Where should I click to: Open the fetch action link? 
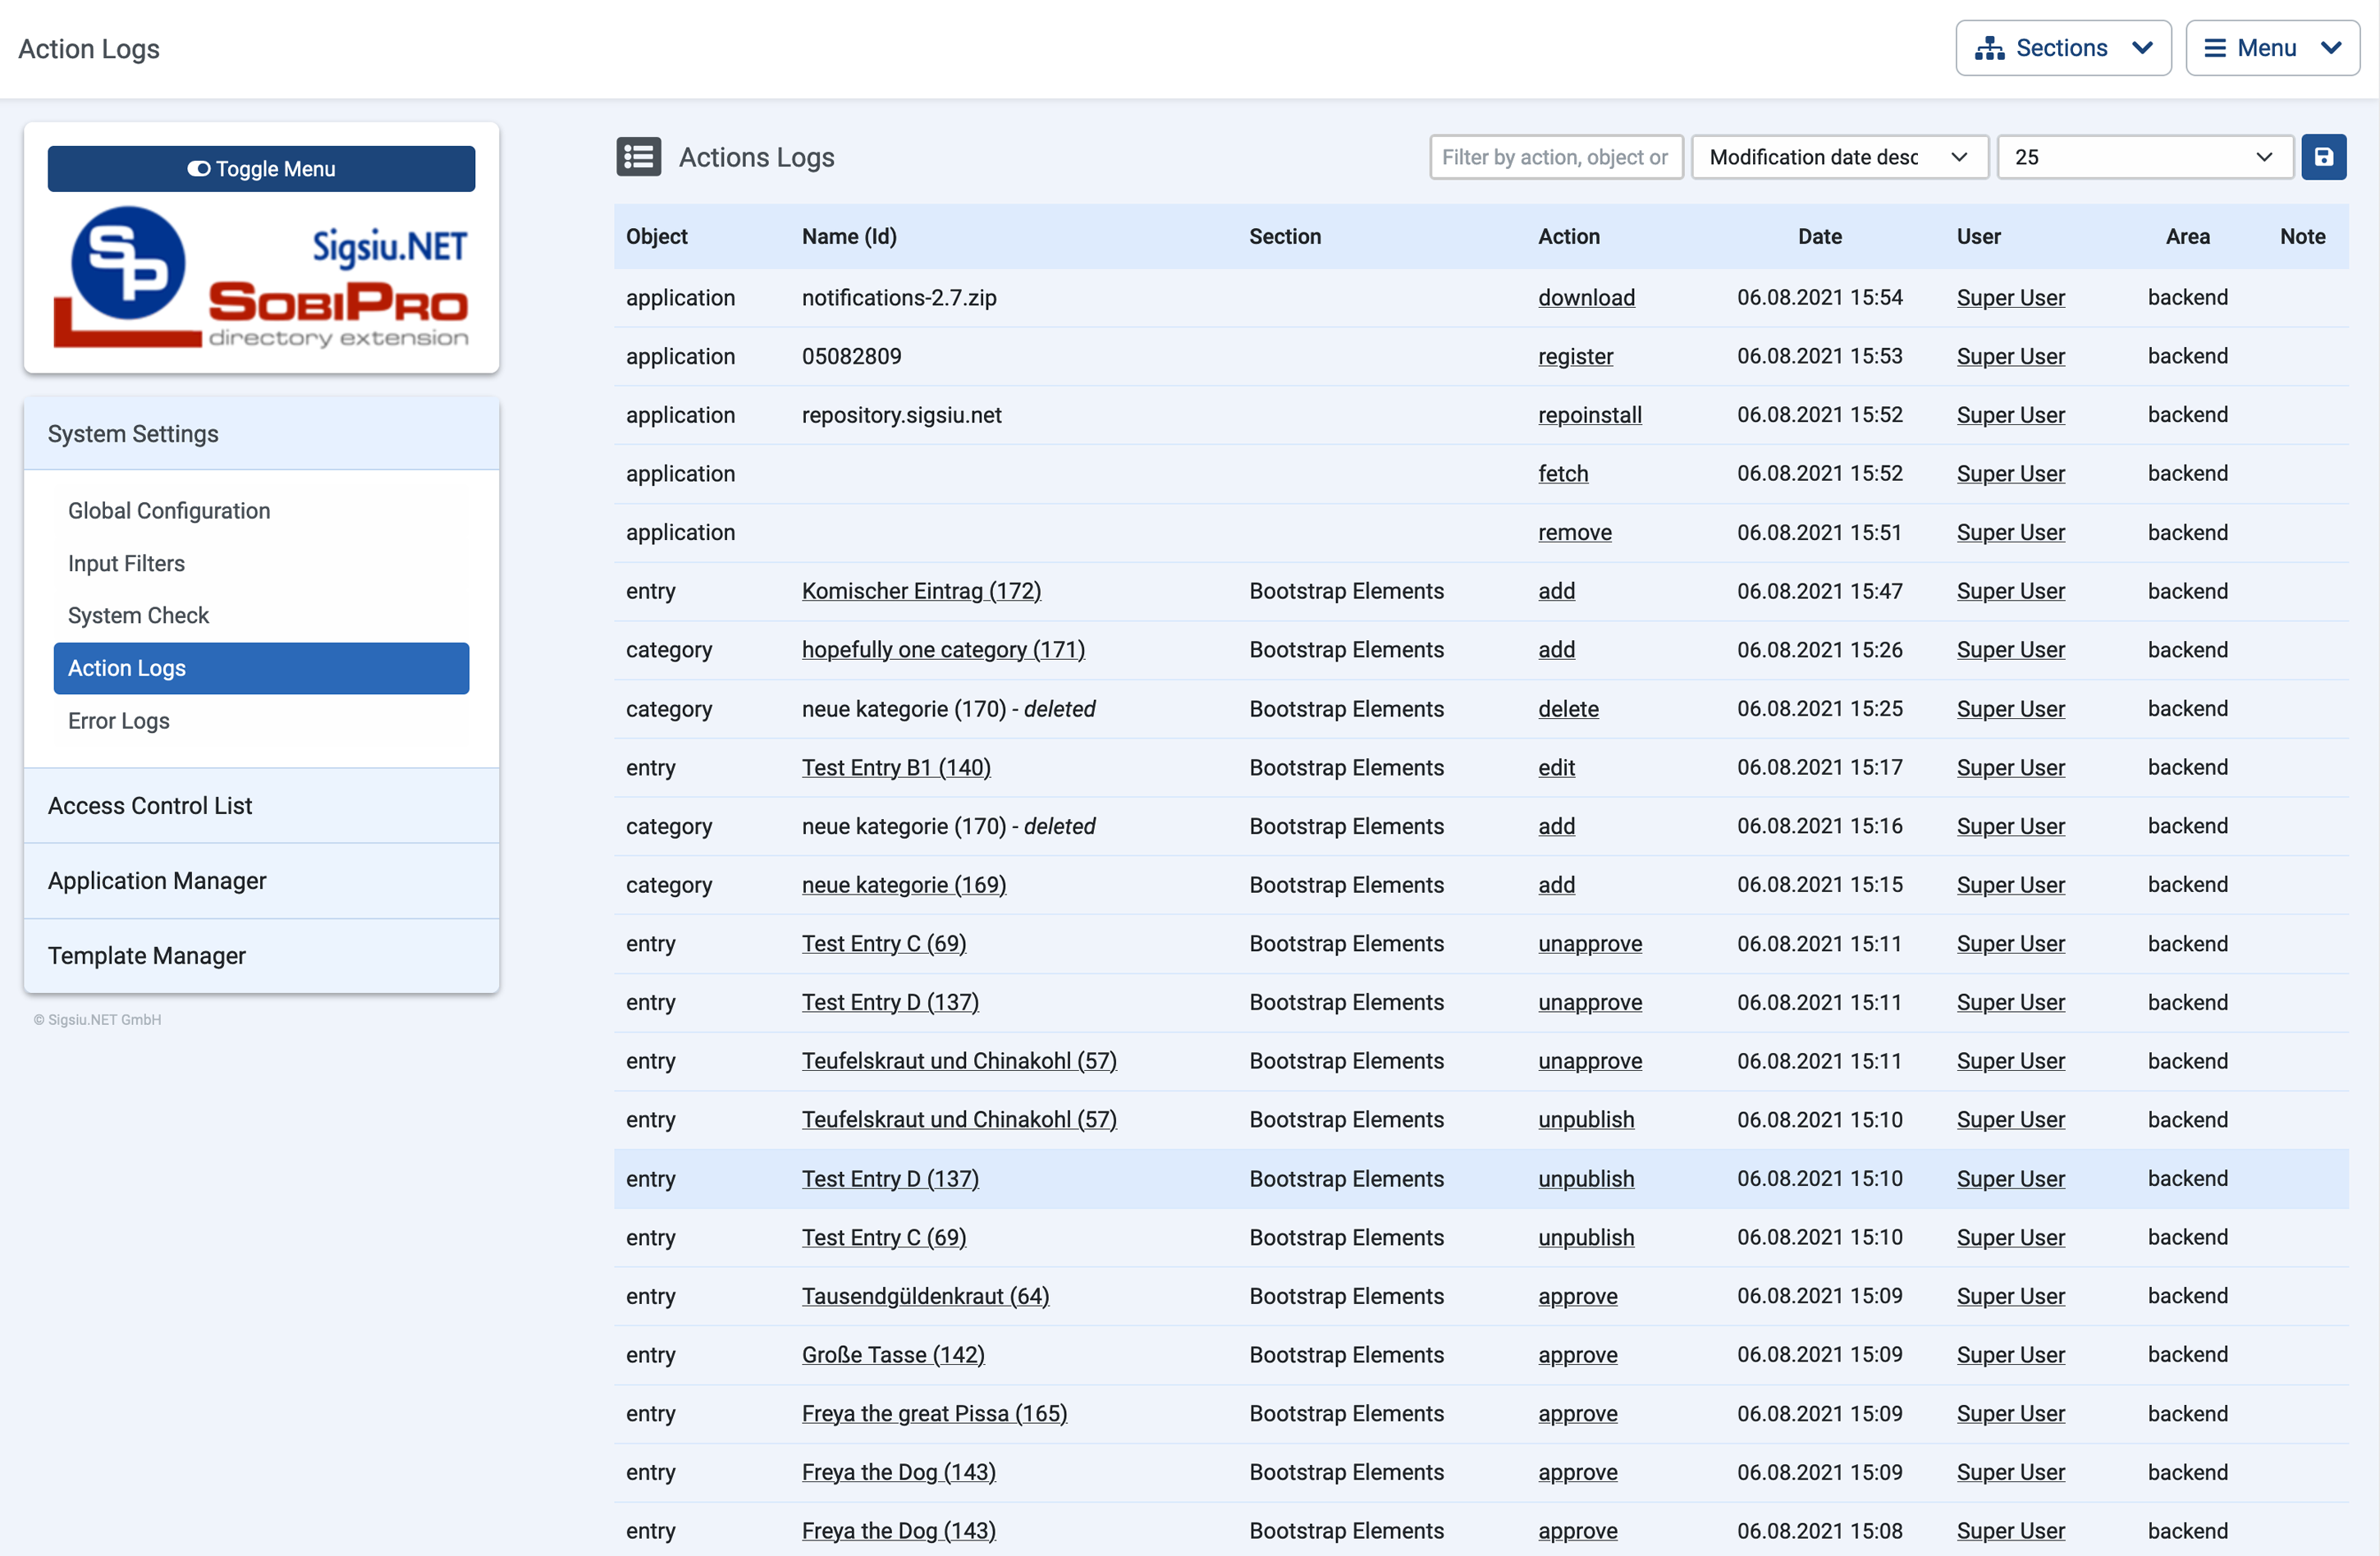[1562, 474]
